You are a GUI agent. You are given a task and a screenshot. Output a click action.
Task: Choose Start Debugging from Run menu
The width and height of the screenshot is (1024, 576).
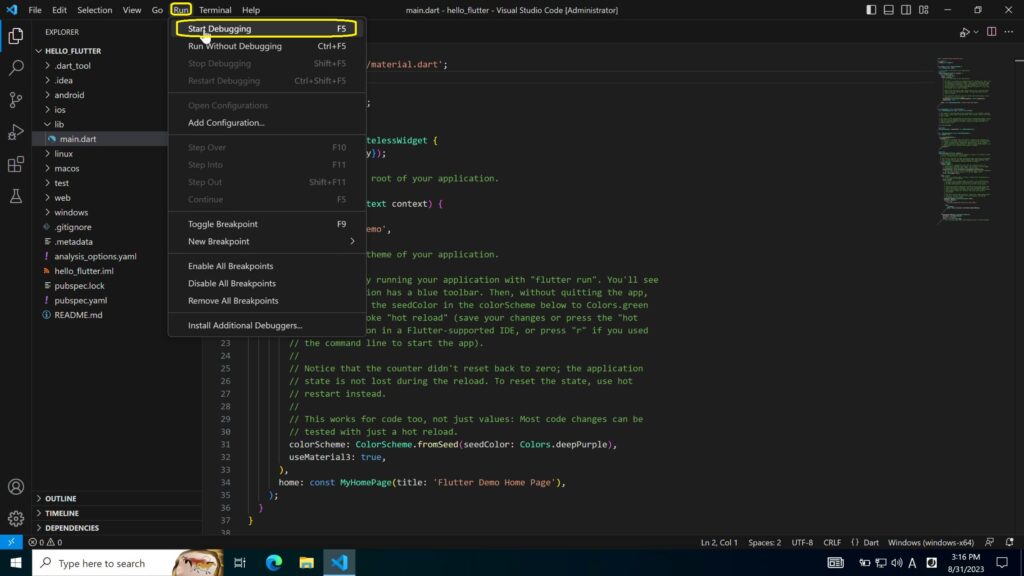click(267, 29)
